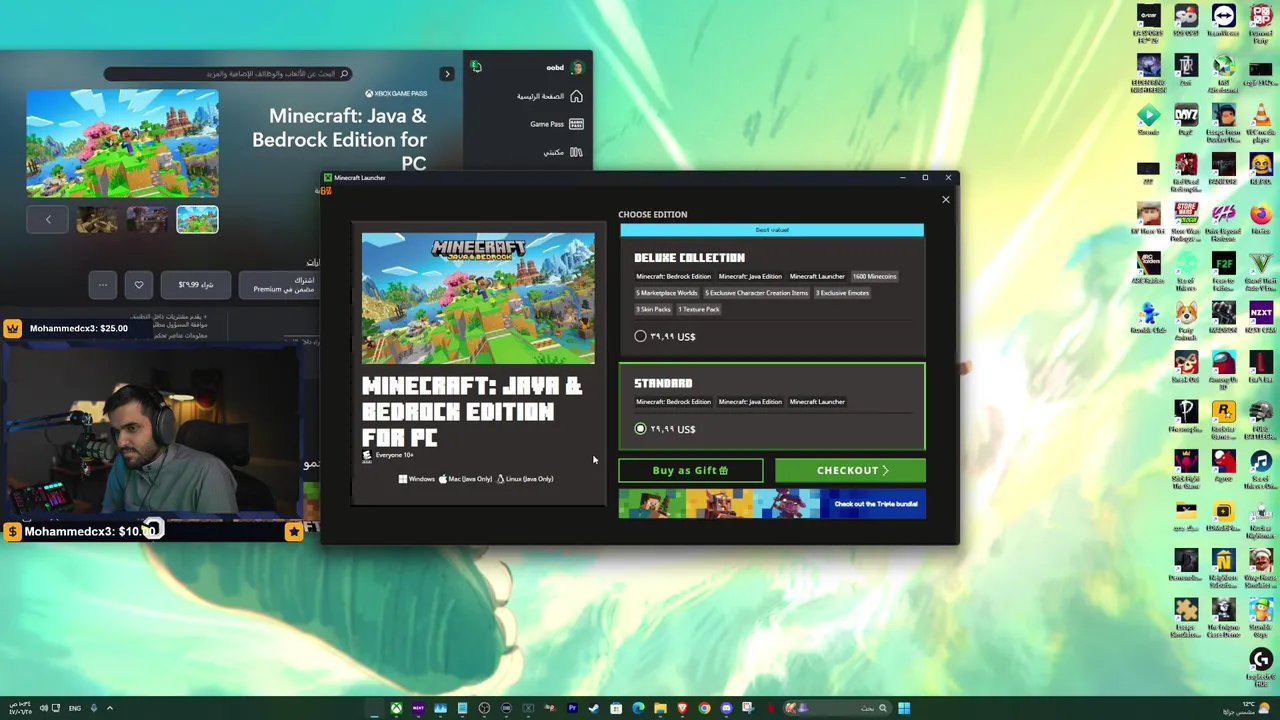Open Pummel Party desktop shortcut
The width and height of the screenshot is (1280, 720).
(1261, 22)
